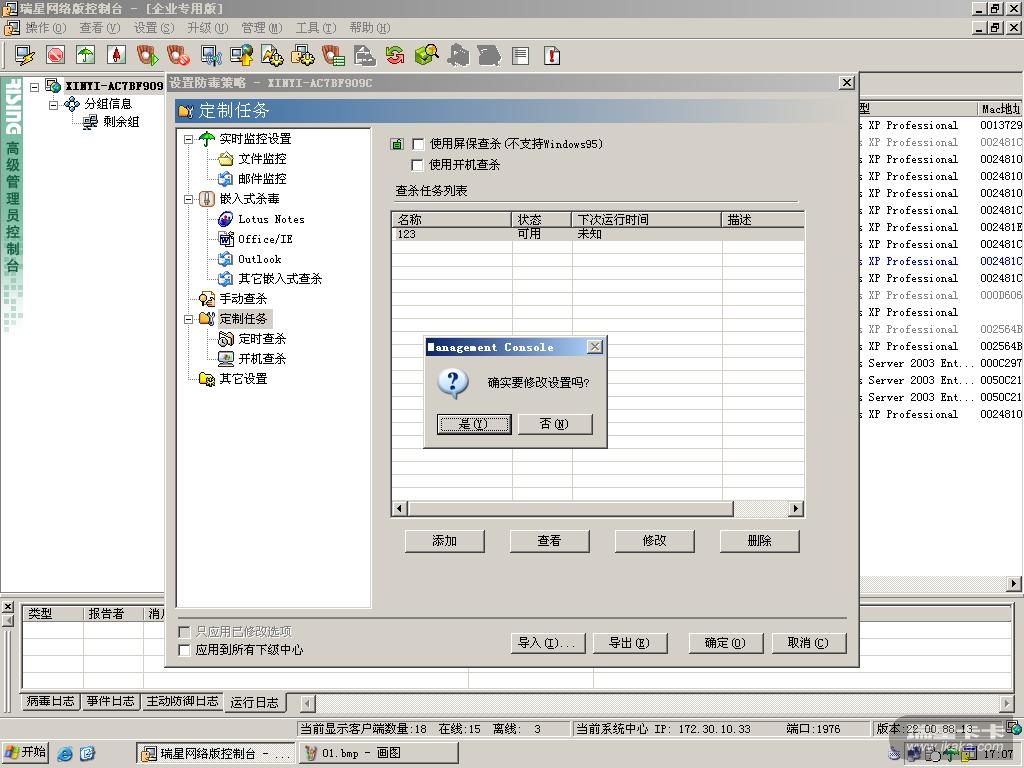Click the red rocket toolbar icon
The image size is (1024, 768).
[116, 56]
